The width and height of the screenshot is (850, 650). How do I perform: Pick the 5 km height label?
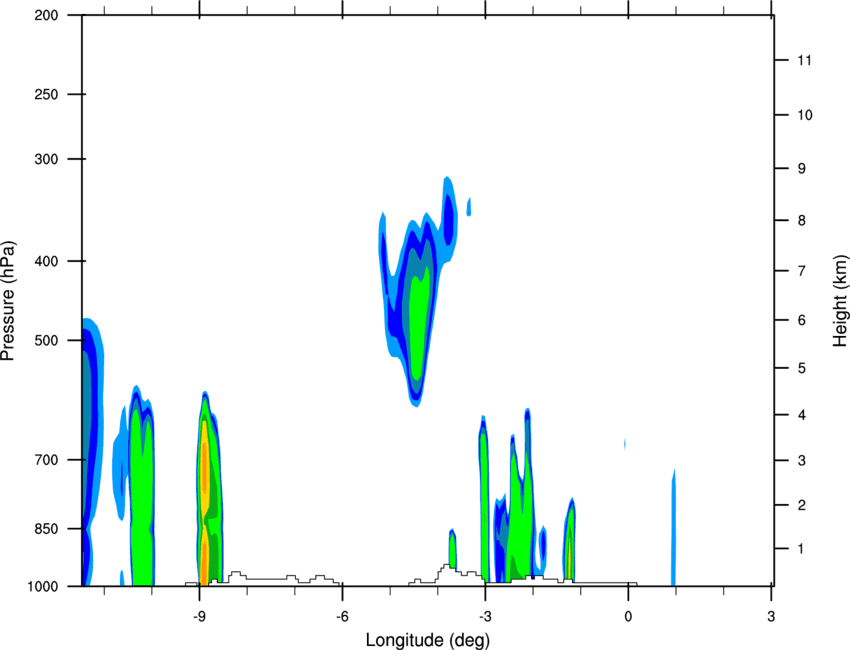point(801,368)
